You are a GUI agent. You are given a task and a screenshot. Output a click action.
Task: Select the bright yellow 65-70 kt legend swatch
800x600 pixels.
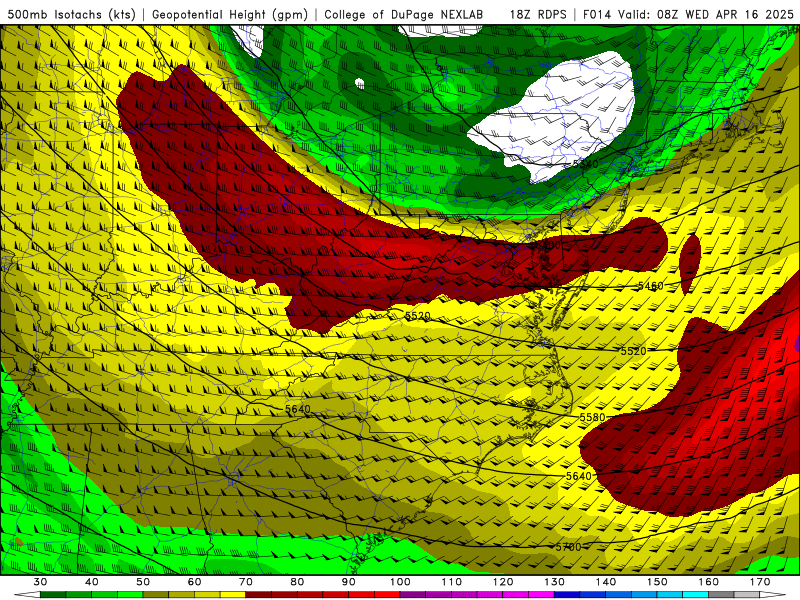pos(233,595)
